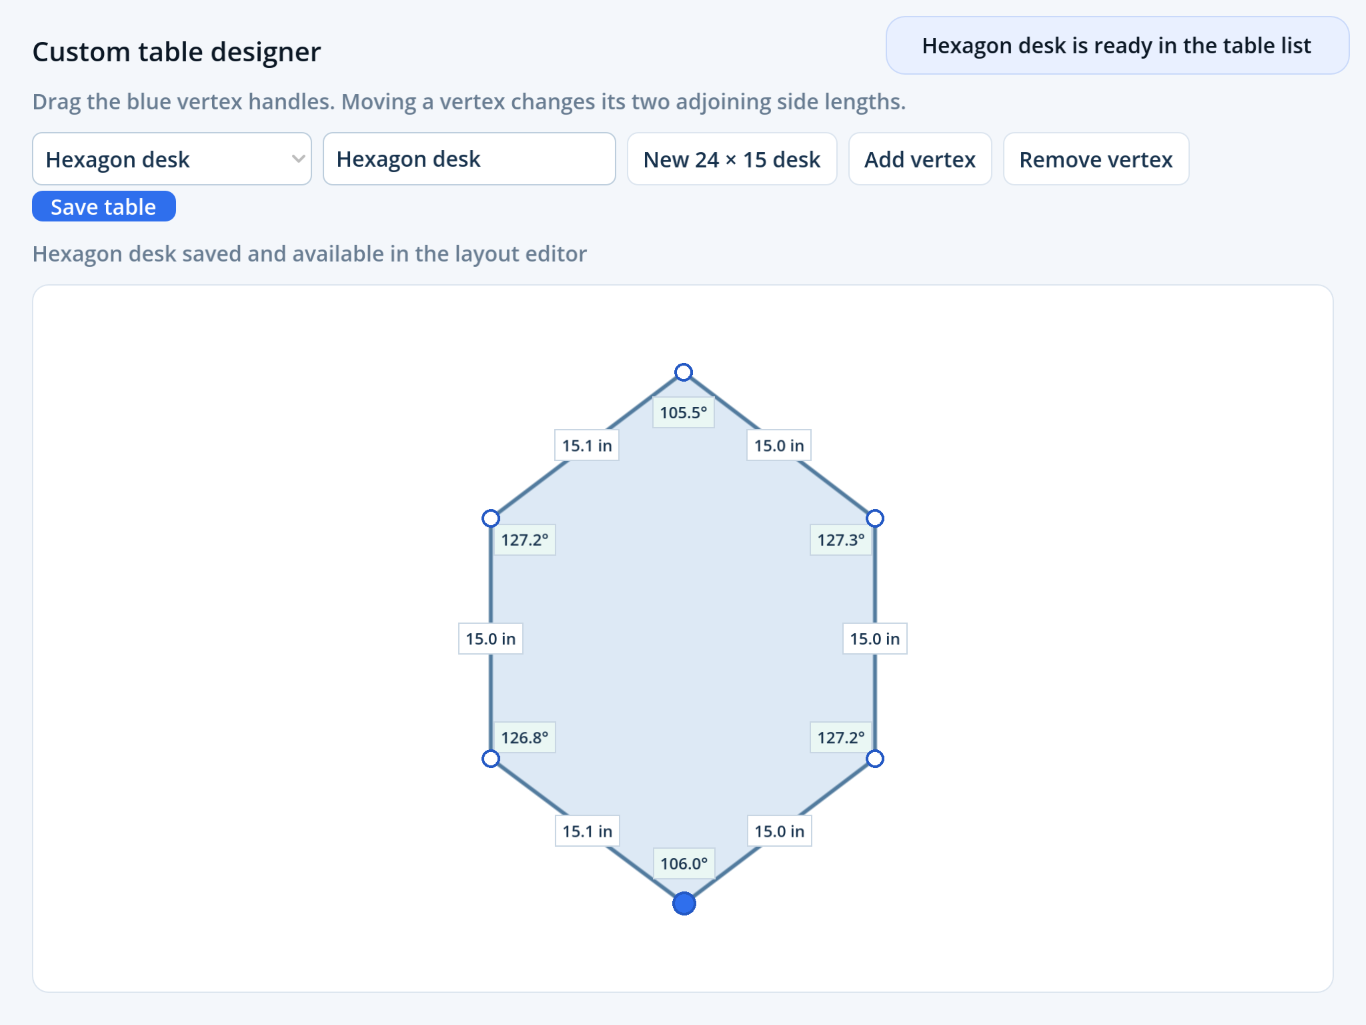The height and width of the screenshot is (1025, 1366).
Task: Click the upper-right 15.0 in side label
Action: click(x=779, y=446)
